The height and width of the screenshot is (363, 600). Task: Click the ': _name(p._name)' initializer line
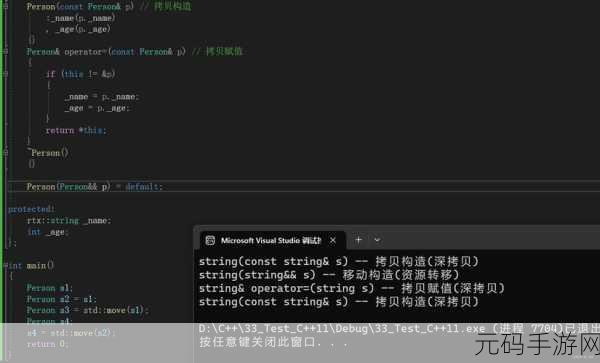point(80,18)
